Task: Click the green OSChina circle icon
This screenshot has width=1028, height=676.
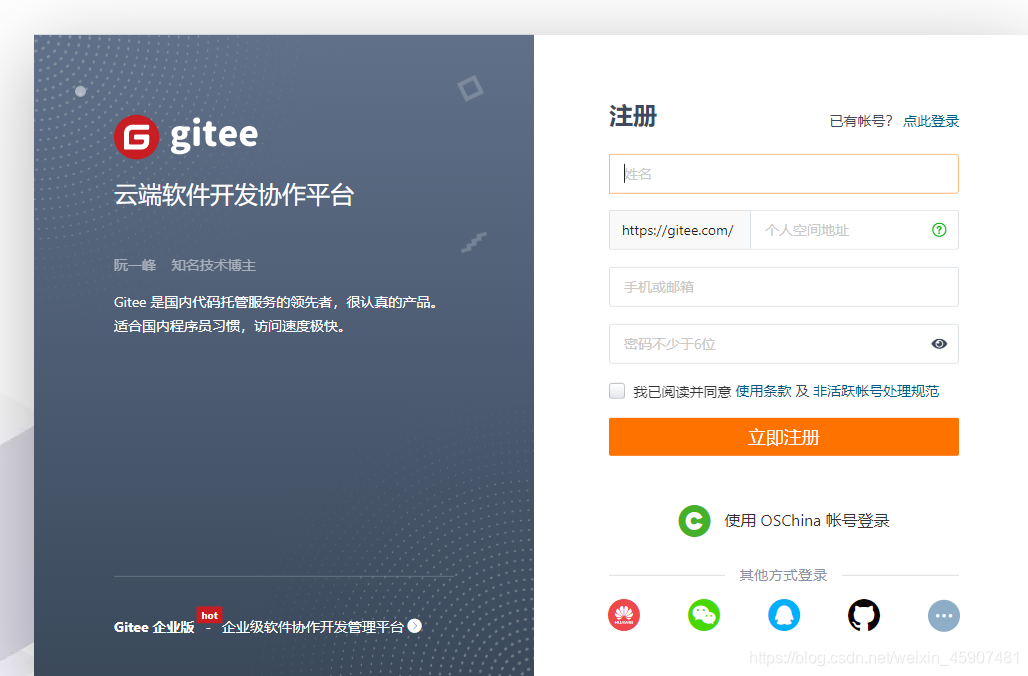Action: point(694,521)
